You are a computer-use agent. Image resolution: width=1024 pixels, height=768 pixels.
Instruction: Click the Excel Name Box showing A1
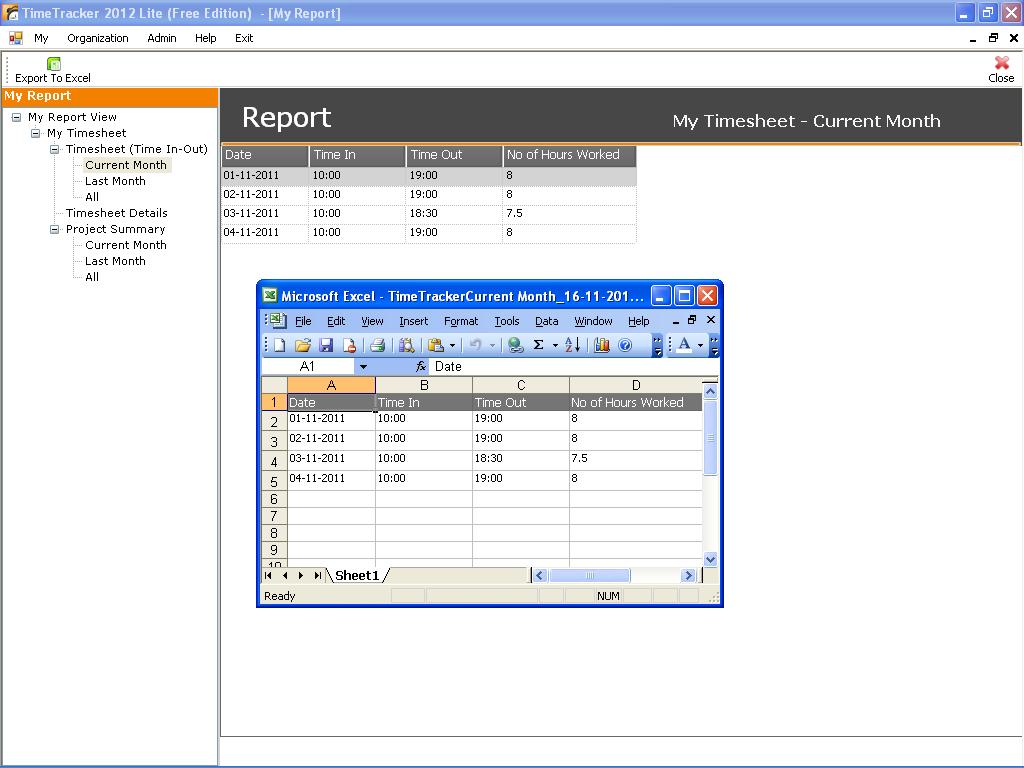(x=308, y=366)
